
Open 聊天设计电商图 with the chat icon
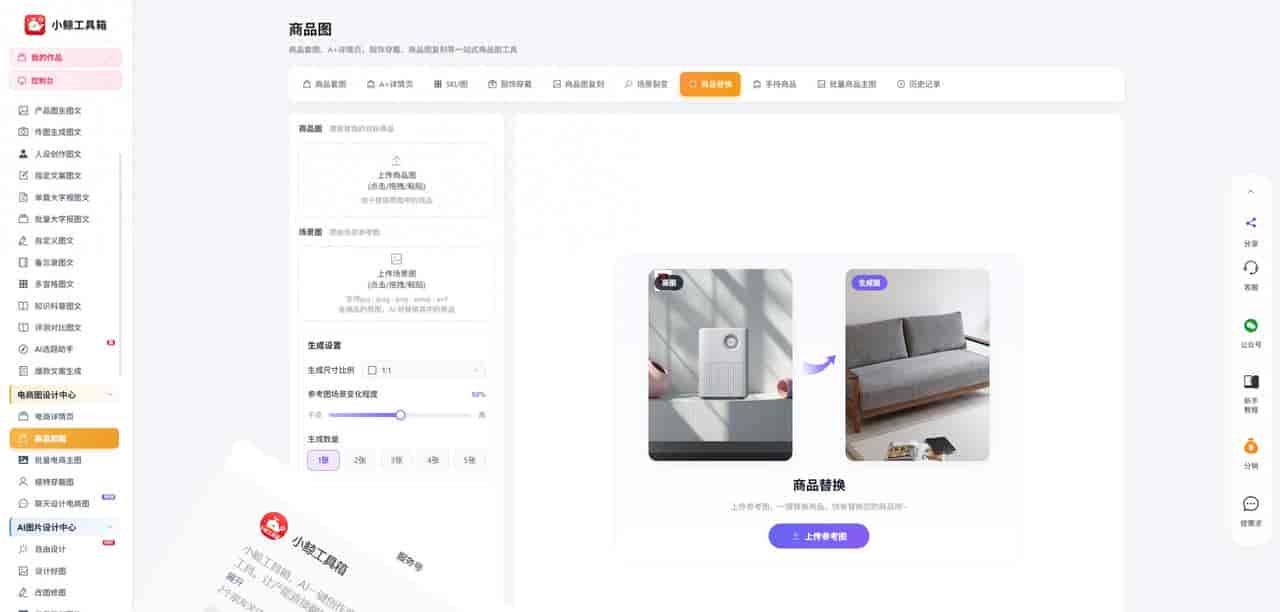pyautogui.click(x=64, y=503)
